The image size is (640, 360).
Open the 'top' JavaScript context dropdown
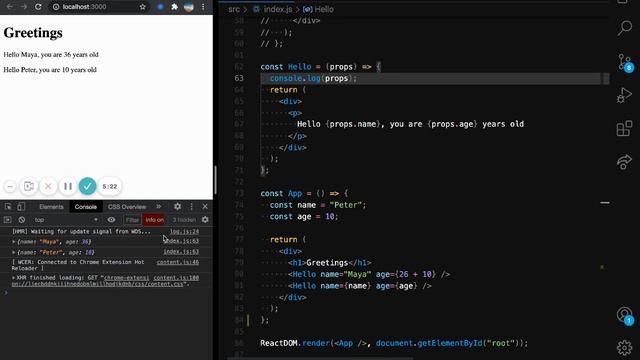point(66,220)
